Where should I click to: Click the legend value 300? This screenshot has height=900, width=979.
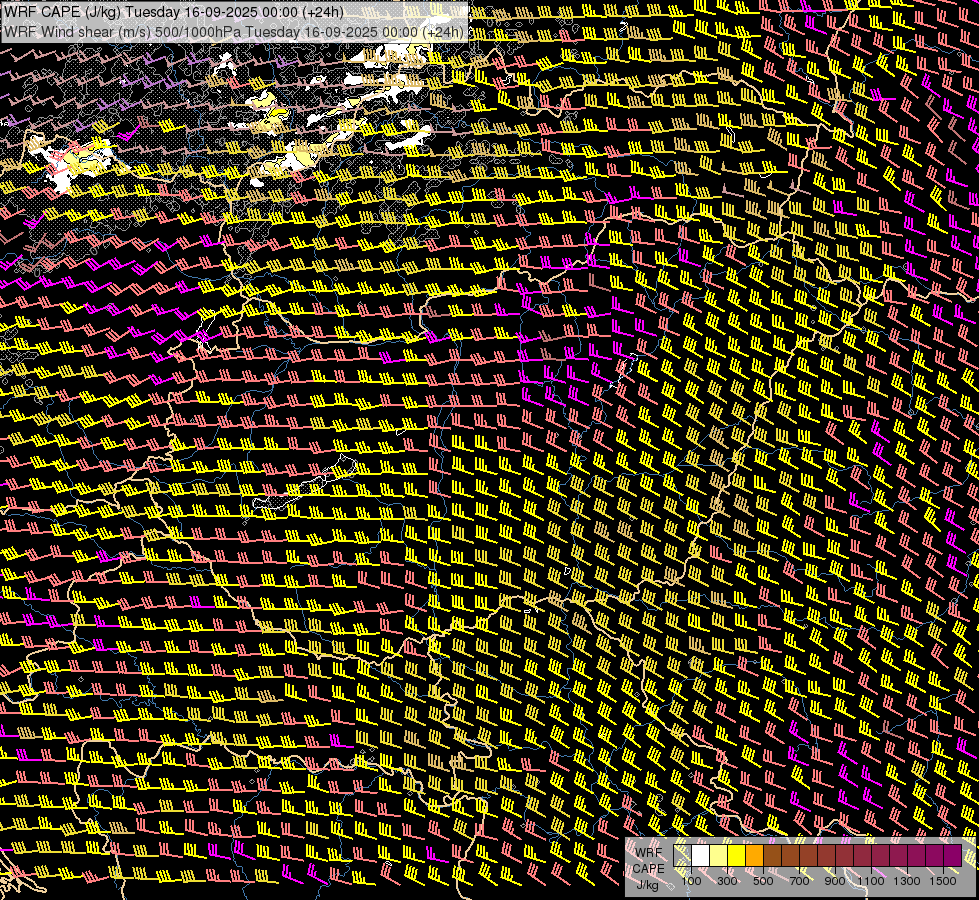pyautogui.click(x=727, y=881)
